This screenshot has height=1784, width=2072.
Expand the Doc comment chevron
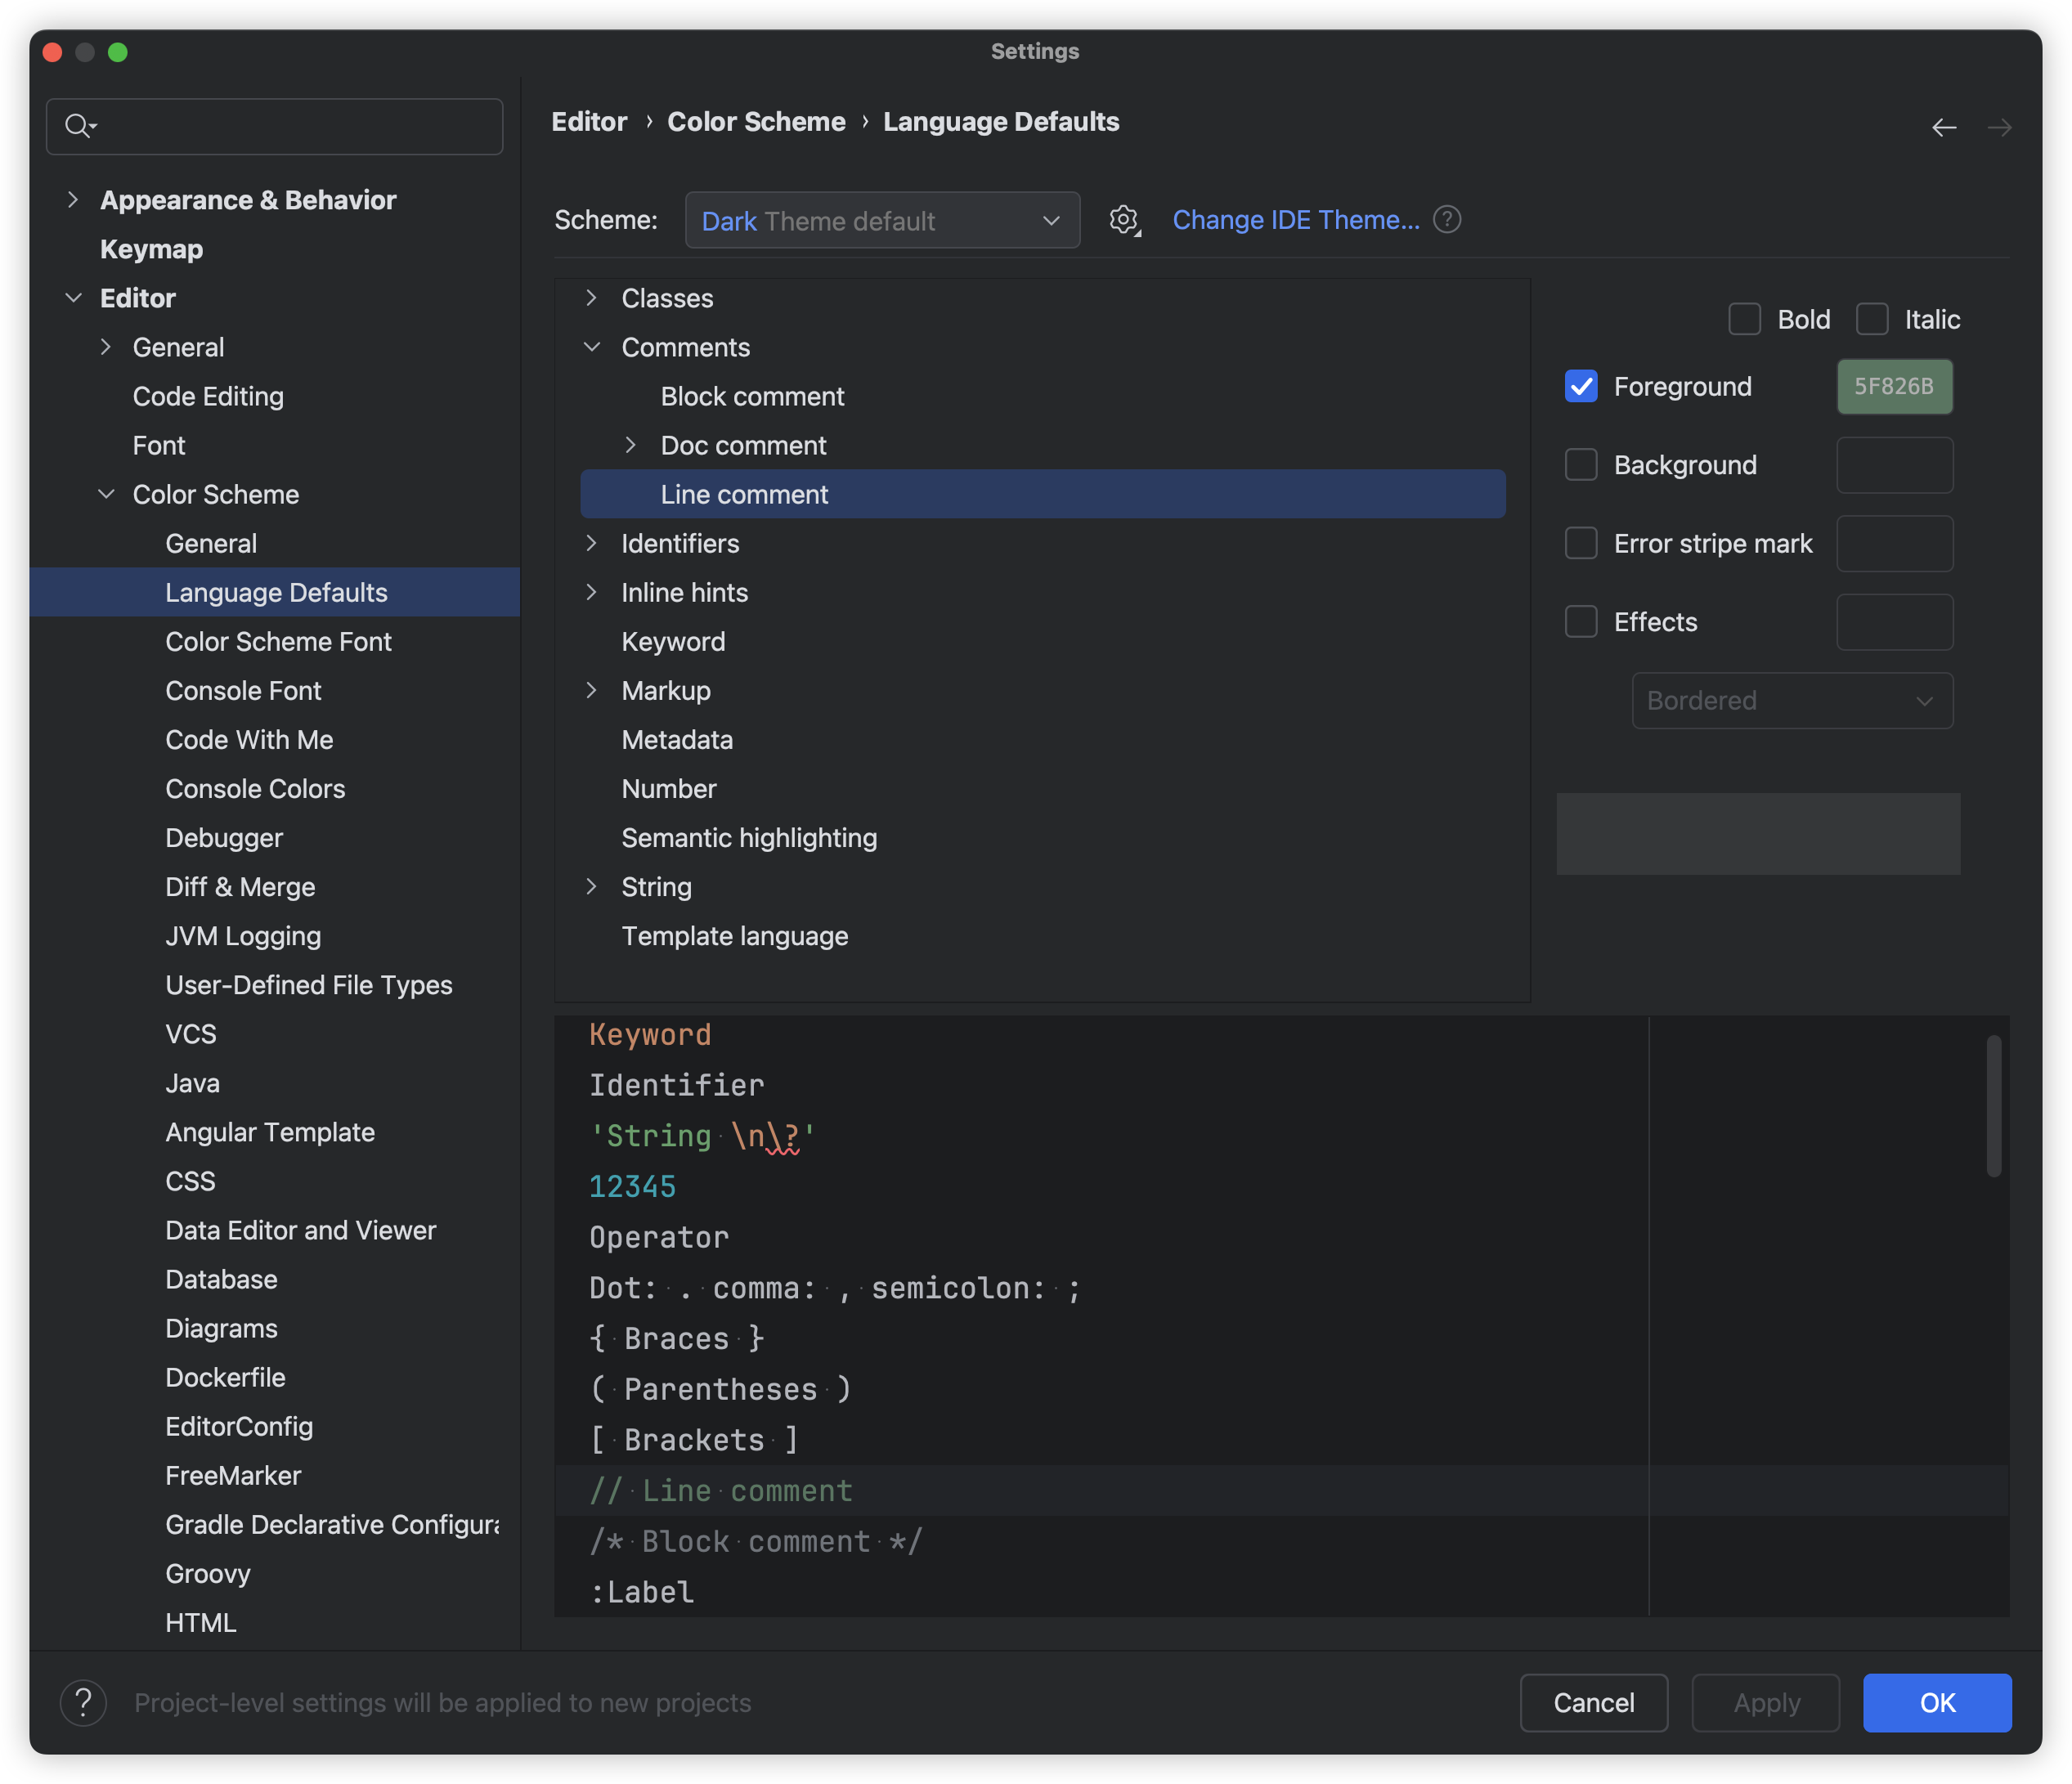(630, 445)
